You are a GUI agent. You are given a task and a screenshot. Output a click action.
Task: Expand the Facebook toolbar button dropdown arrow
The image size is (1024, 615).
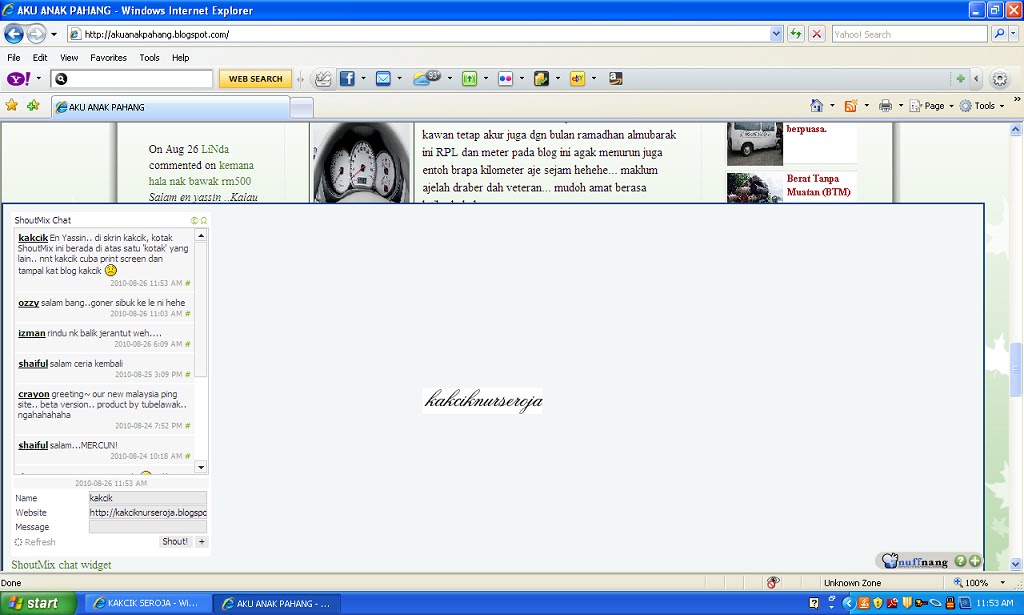pyautogui.click(x=364, y=79)
